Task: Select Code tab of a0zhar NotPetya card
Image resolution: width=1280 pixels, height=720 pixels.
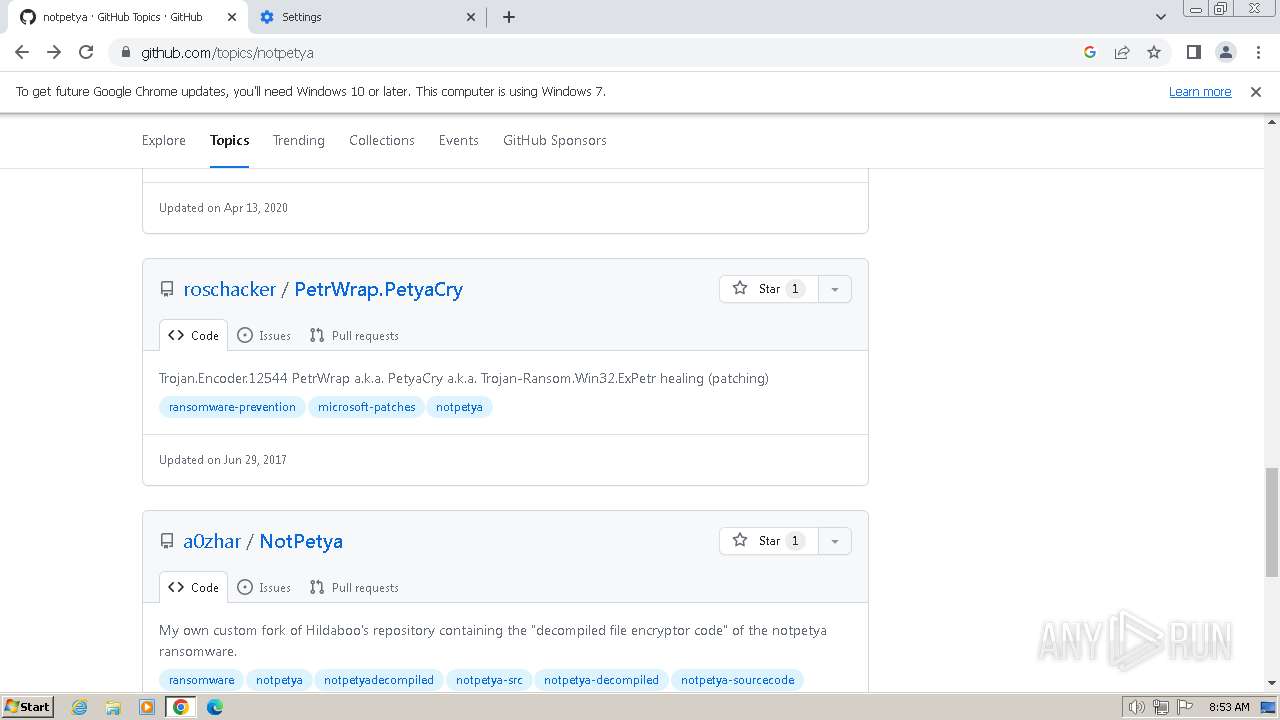Action: coord(193,588)
